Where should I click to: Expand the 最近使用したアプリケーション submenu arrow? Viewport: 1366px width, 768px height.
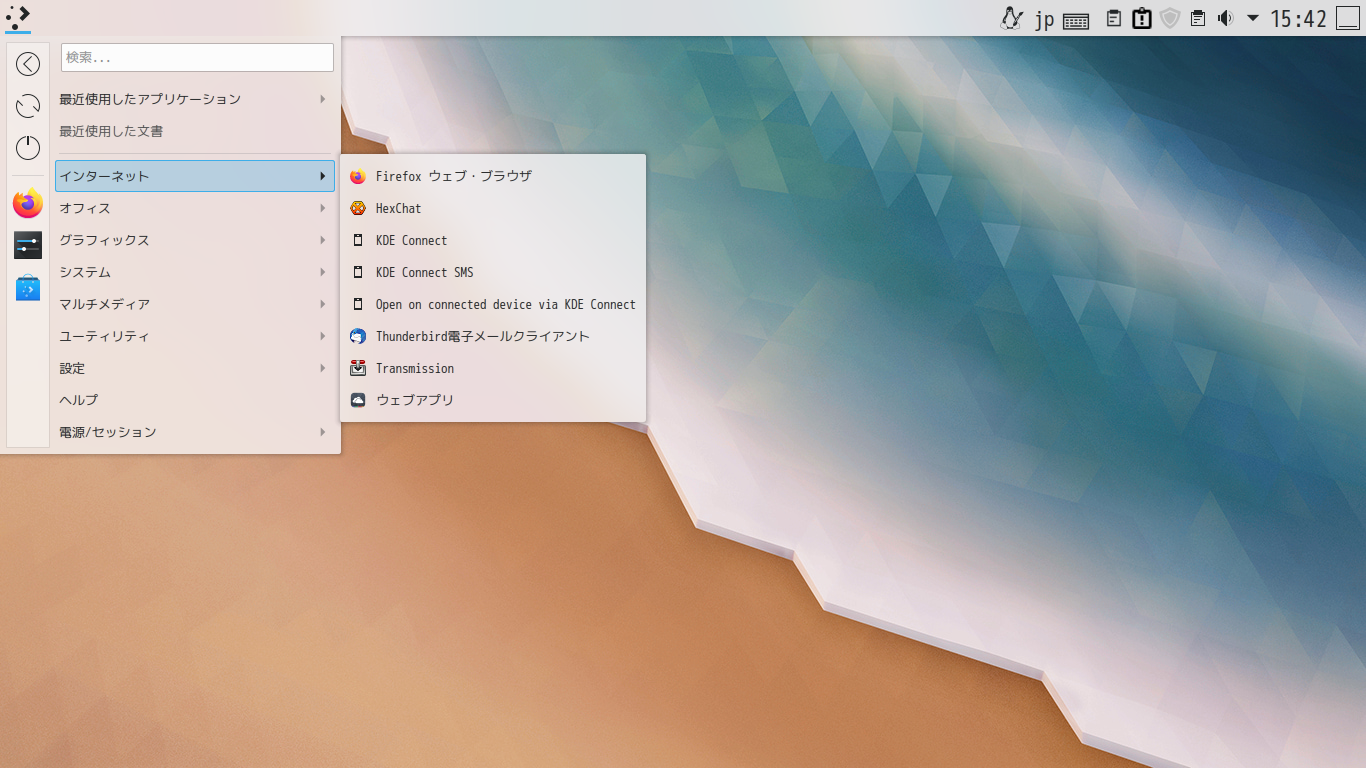pyautogui.click(x=322, y=99)
